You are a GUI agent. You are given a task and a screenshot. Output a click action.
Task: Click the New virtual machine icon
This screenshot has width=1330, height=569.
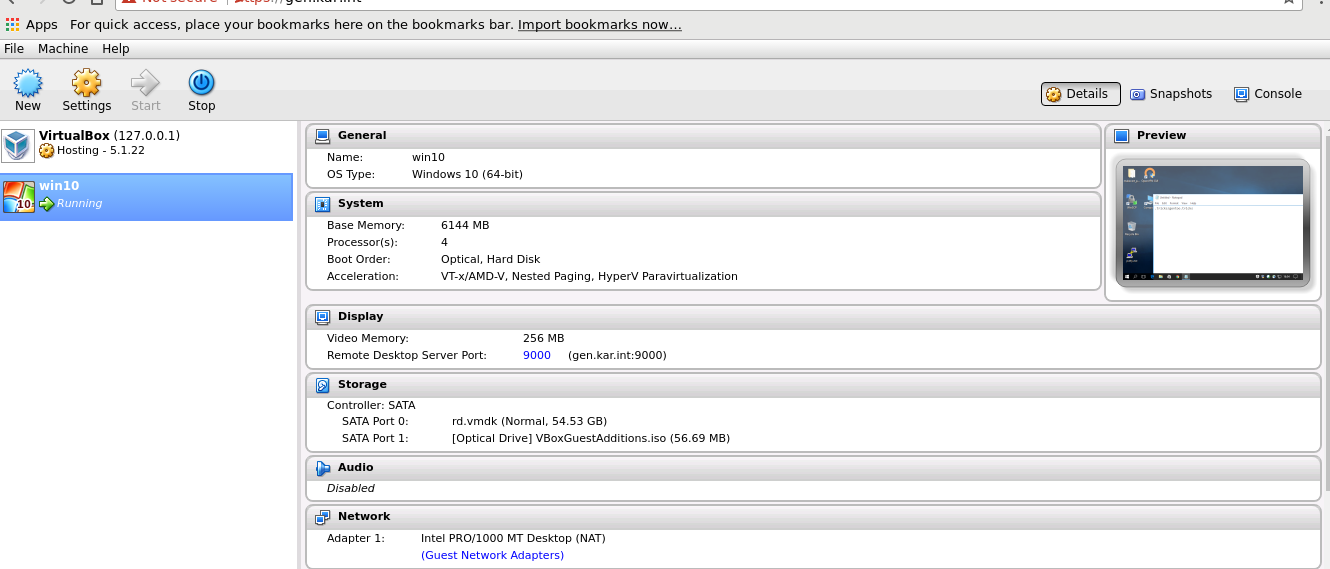pos(28,82)
